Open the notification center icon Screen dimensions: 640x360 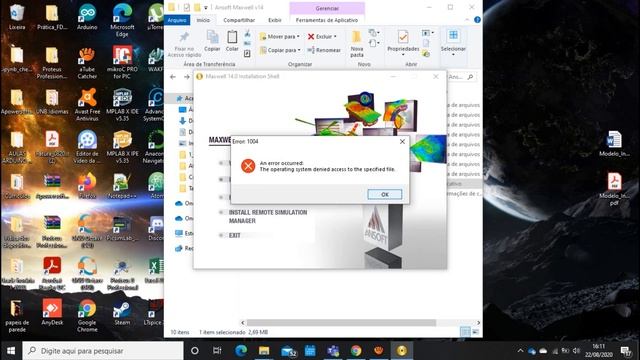click(x=626, y=351)
